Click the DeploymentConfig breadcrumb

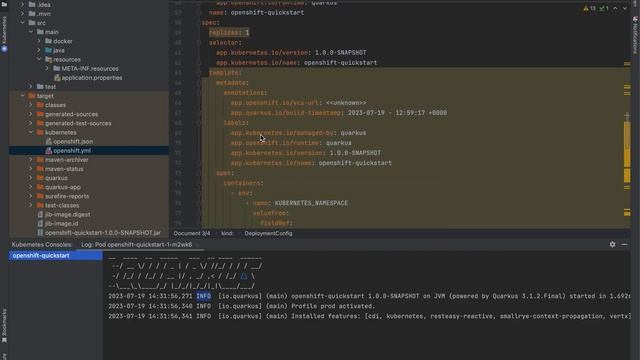(268, 233)
